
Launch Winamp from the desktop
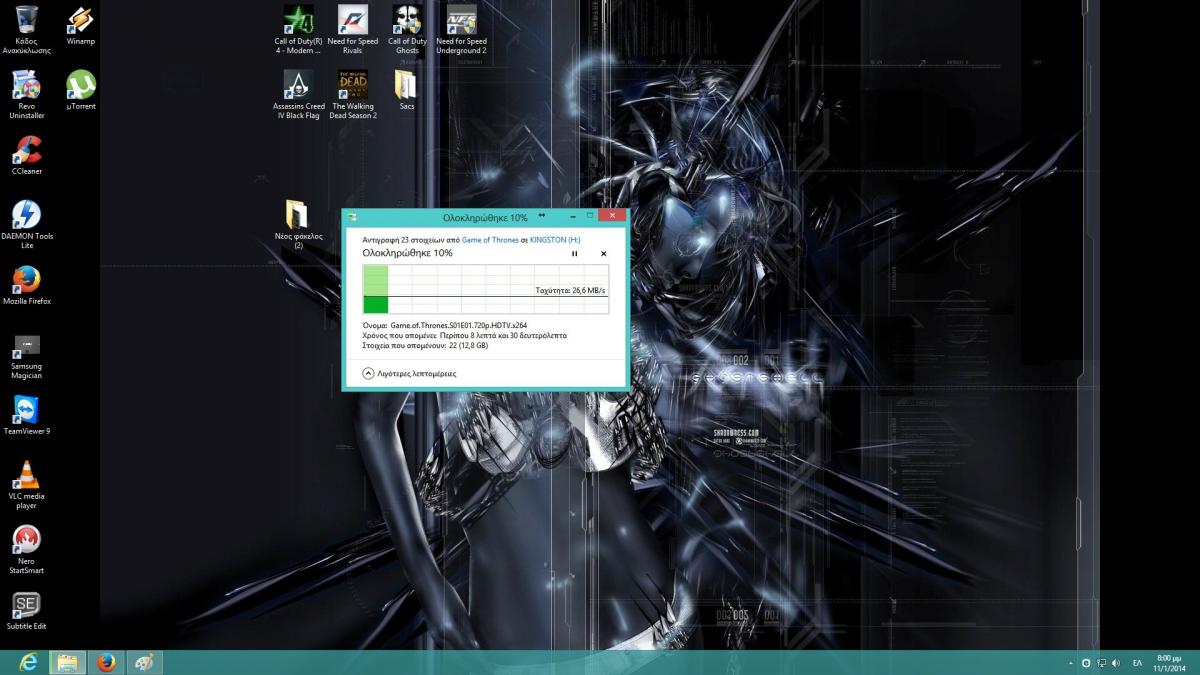(x=81, y=26)
